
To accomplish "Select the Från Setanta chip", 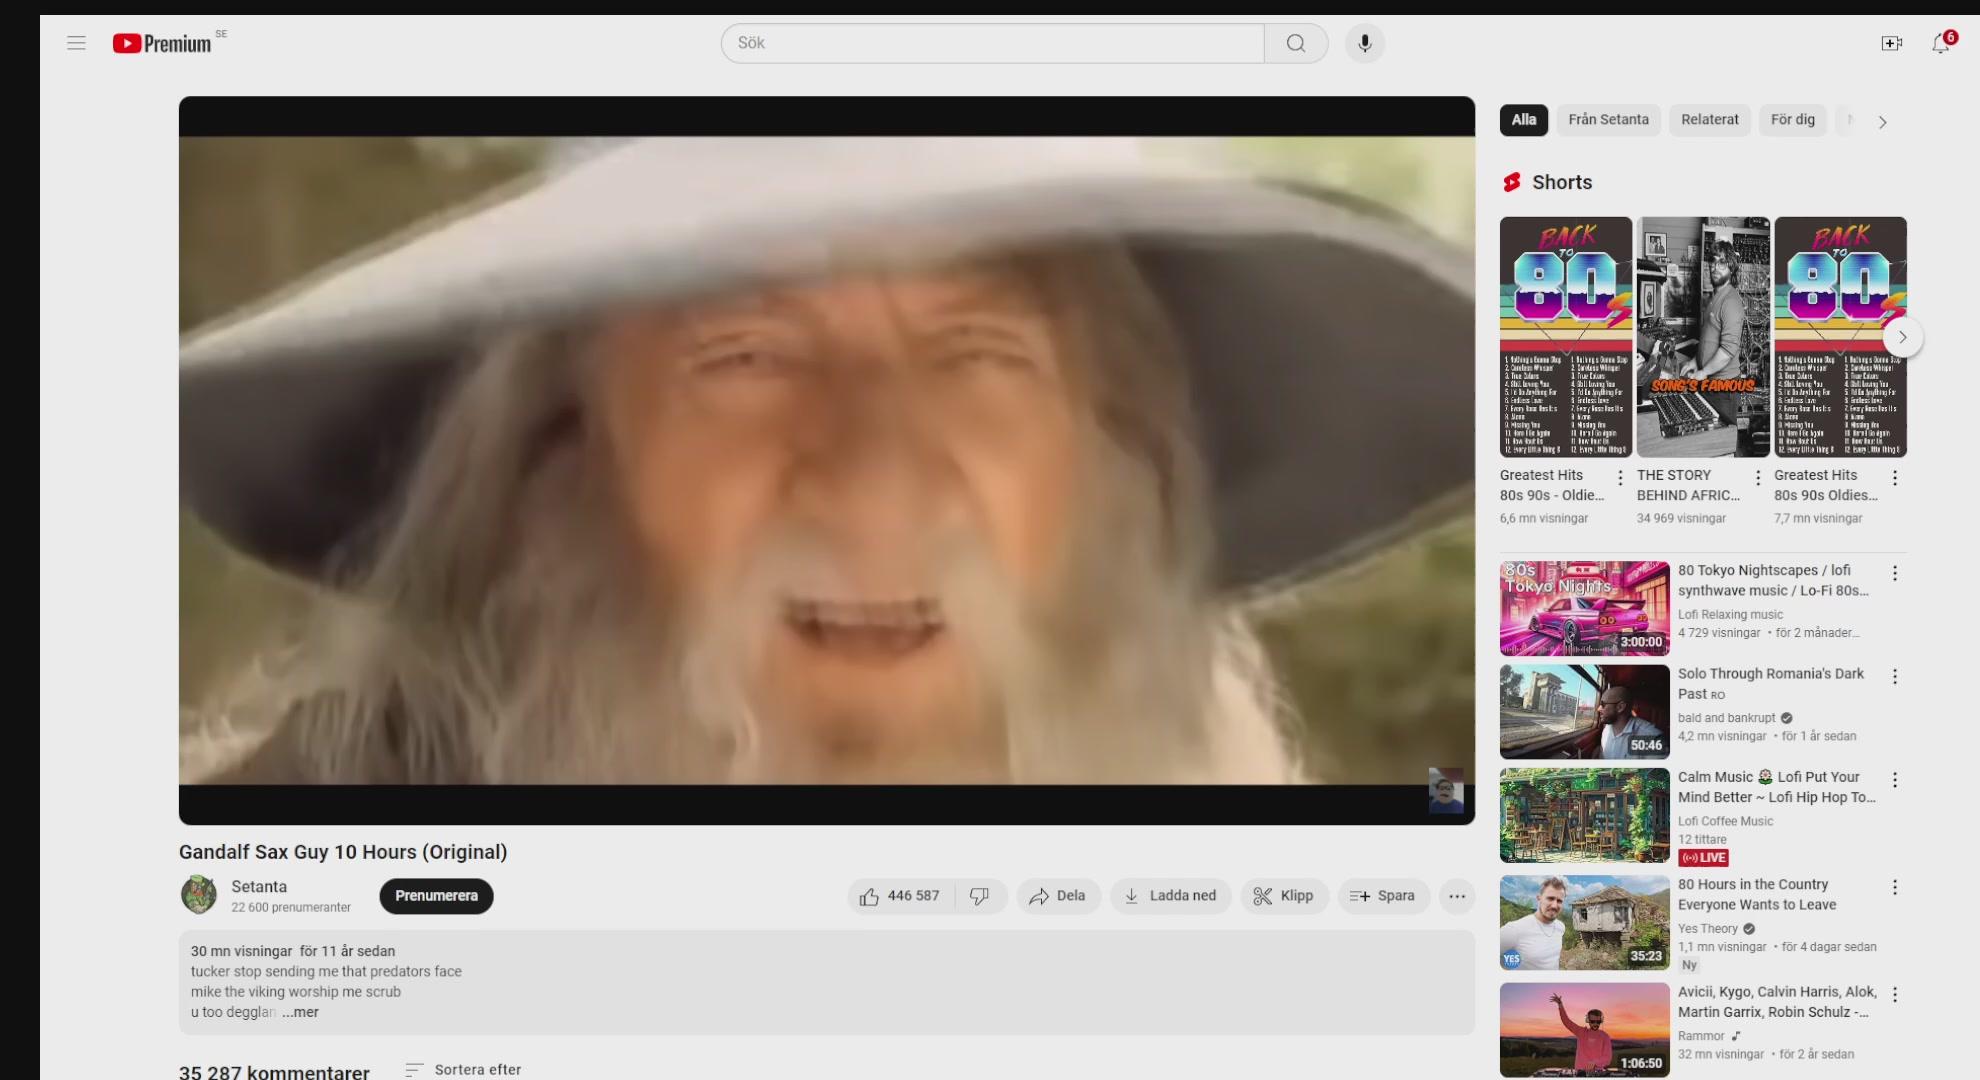I will (x=1608, y=120).
